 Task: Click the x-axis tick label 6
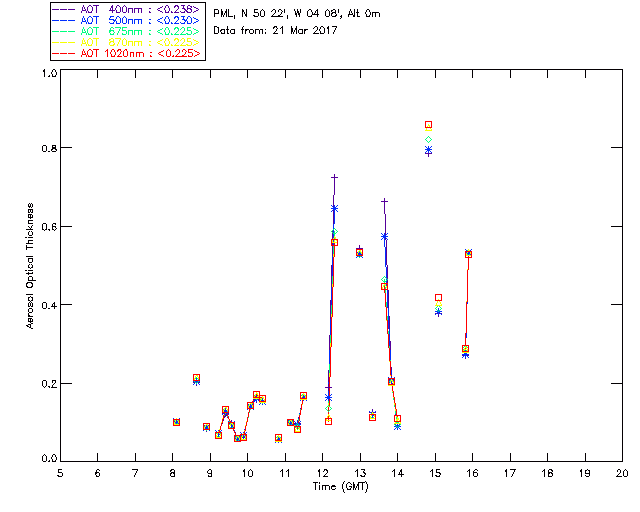(x=98, y=473)
